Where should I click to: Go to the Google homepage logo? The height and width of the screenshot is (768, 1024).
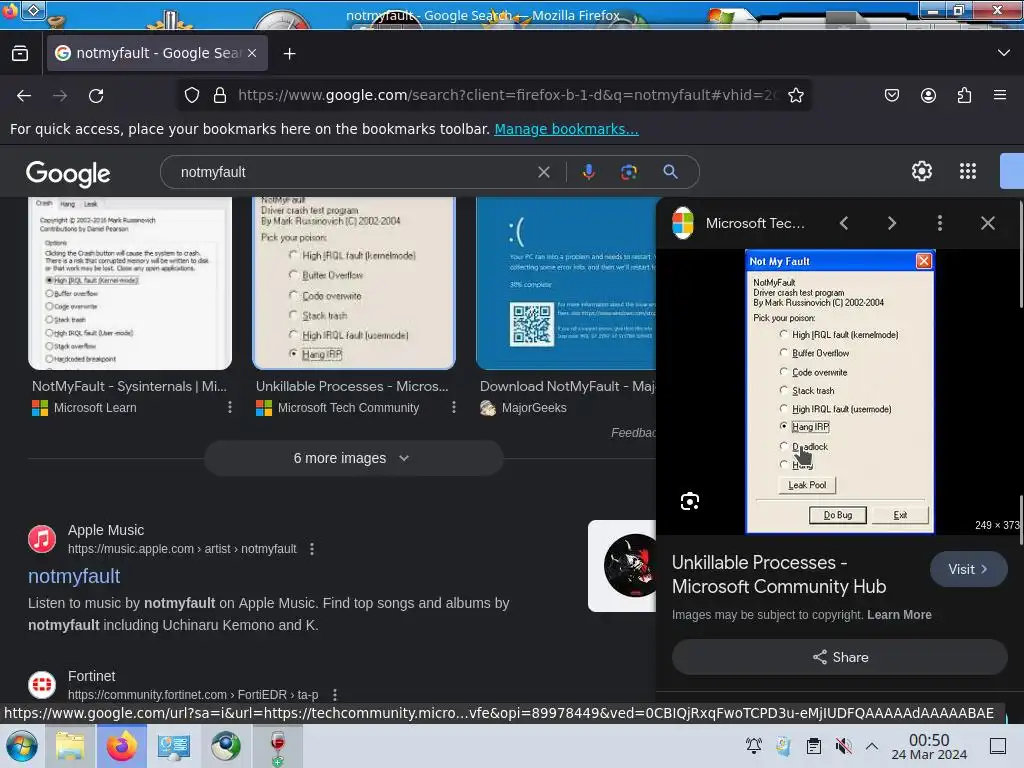pyautogui.click(x=68, y=173)
